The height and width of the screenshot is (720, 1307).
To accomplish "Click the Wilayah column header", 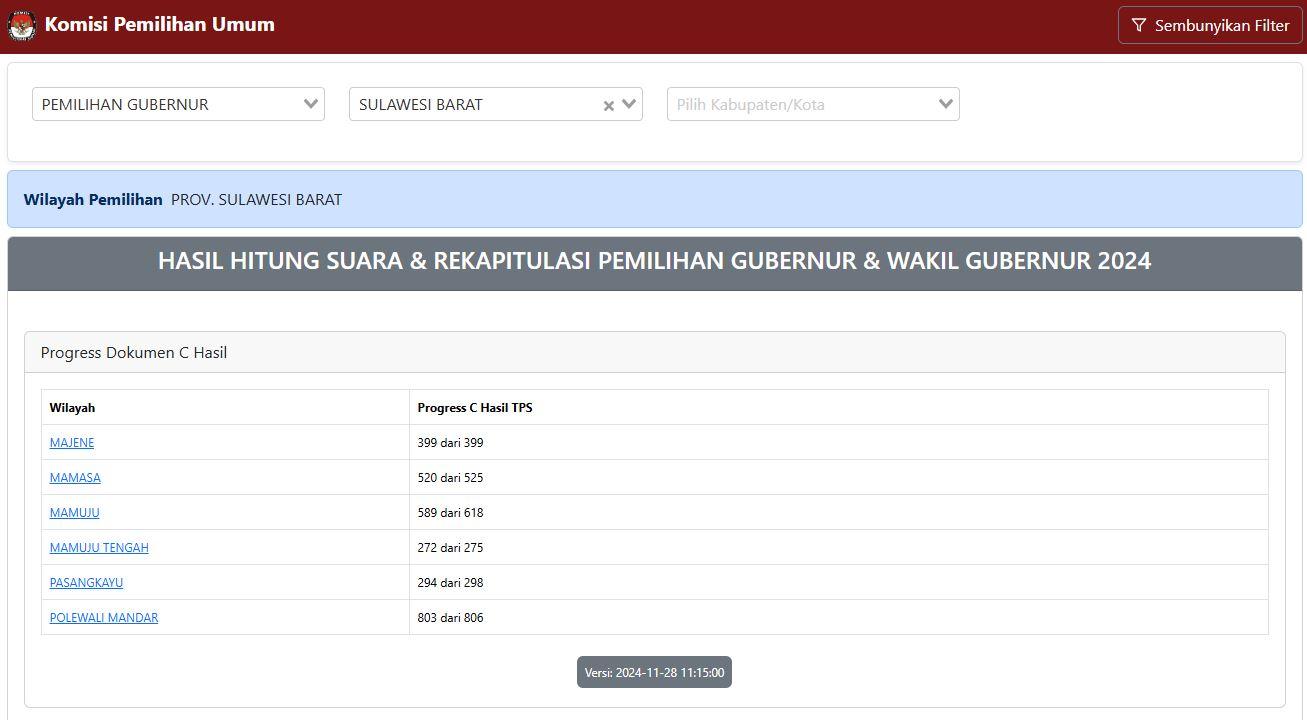I will point(72,407).
